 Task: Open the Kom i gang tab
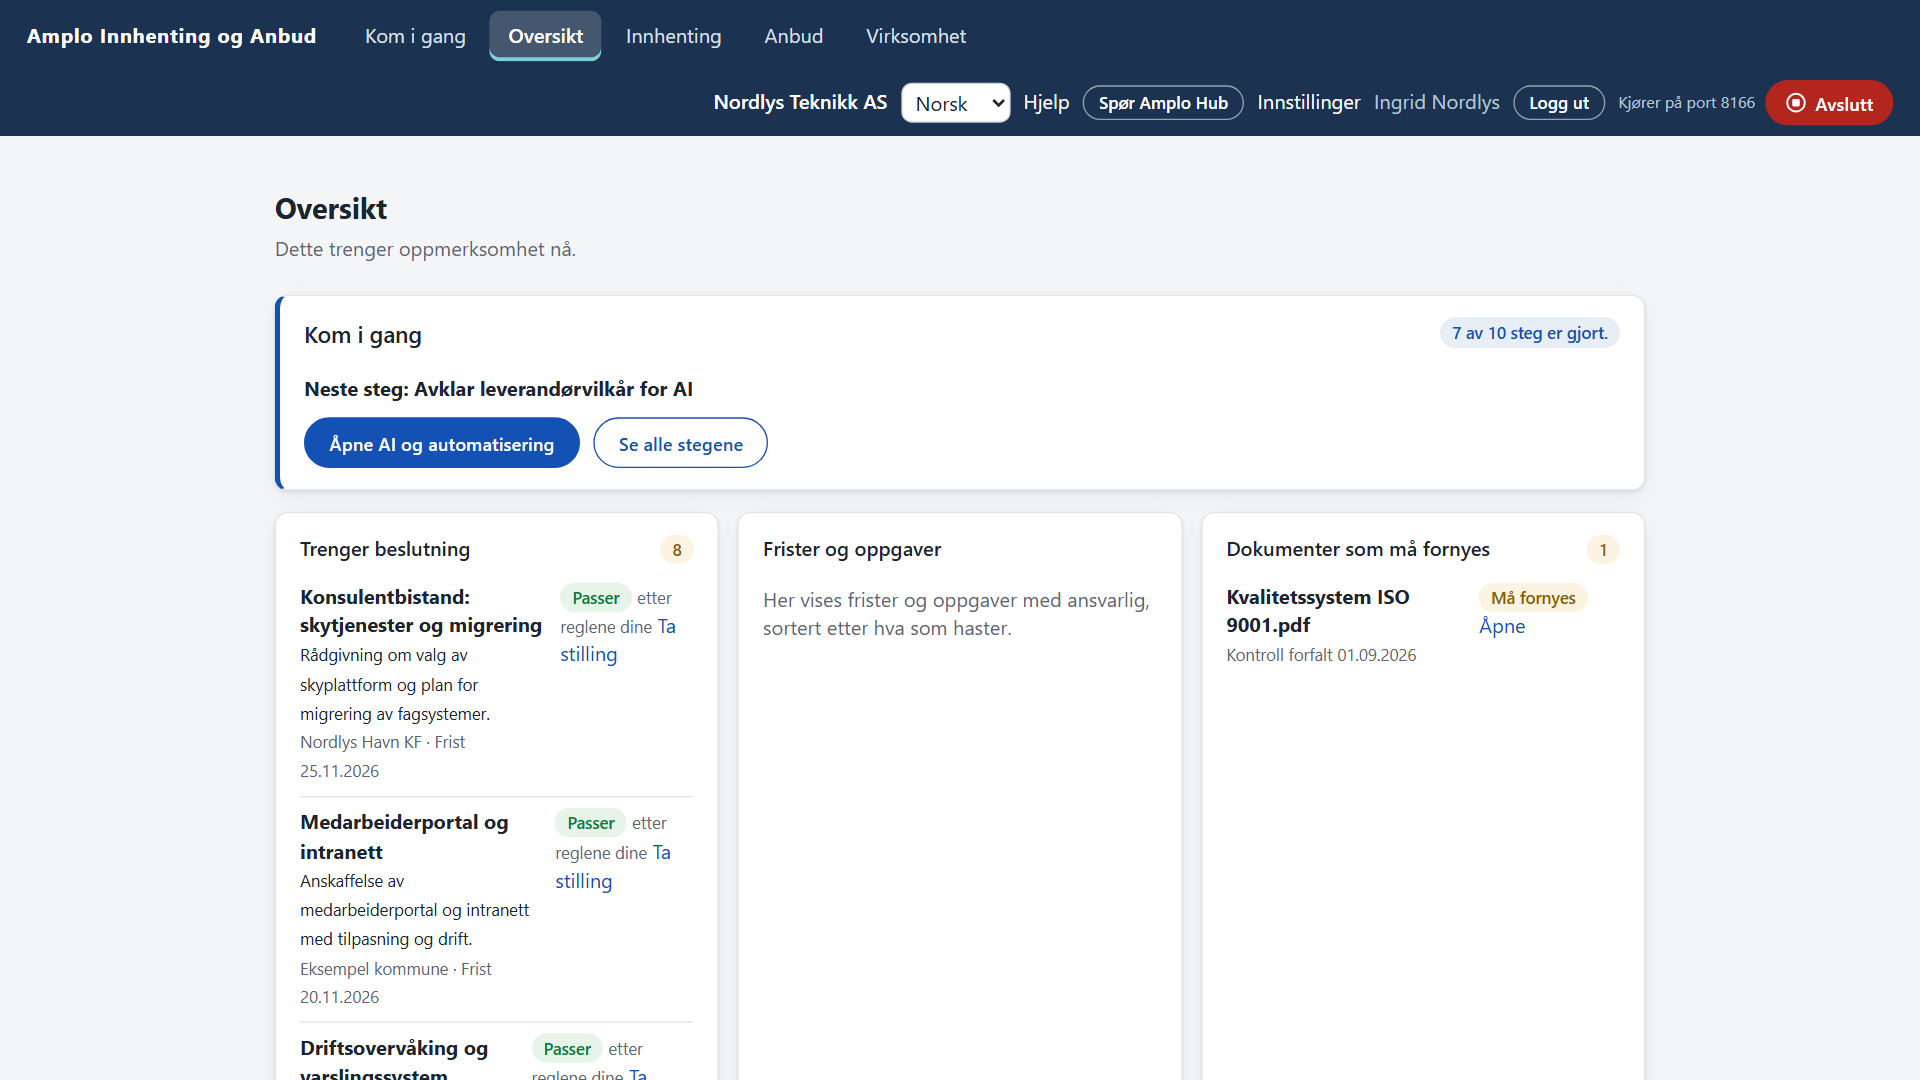click(415, 36)
